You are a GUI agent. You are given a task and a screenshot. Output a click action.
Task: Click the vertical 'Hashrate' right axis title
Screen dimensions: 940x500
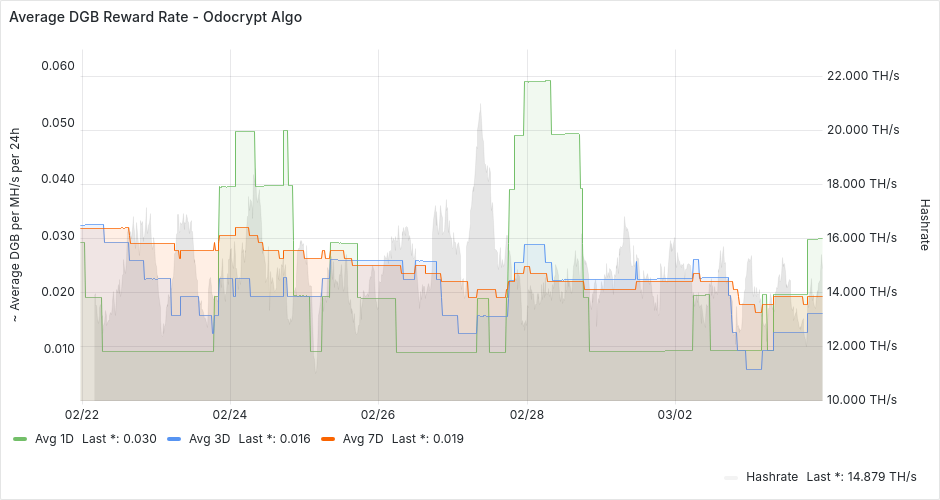pos(924,224)
